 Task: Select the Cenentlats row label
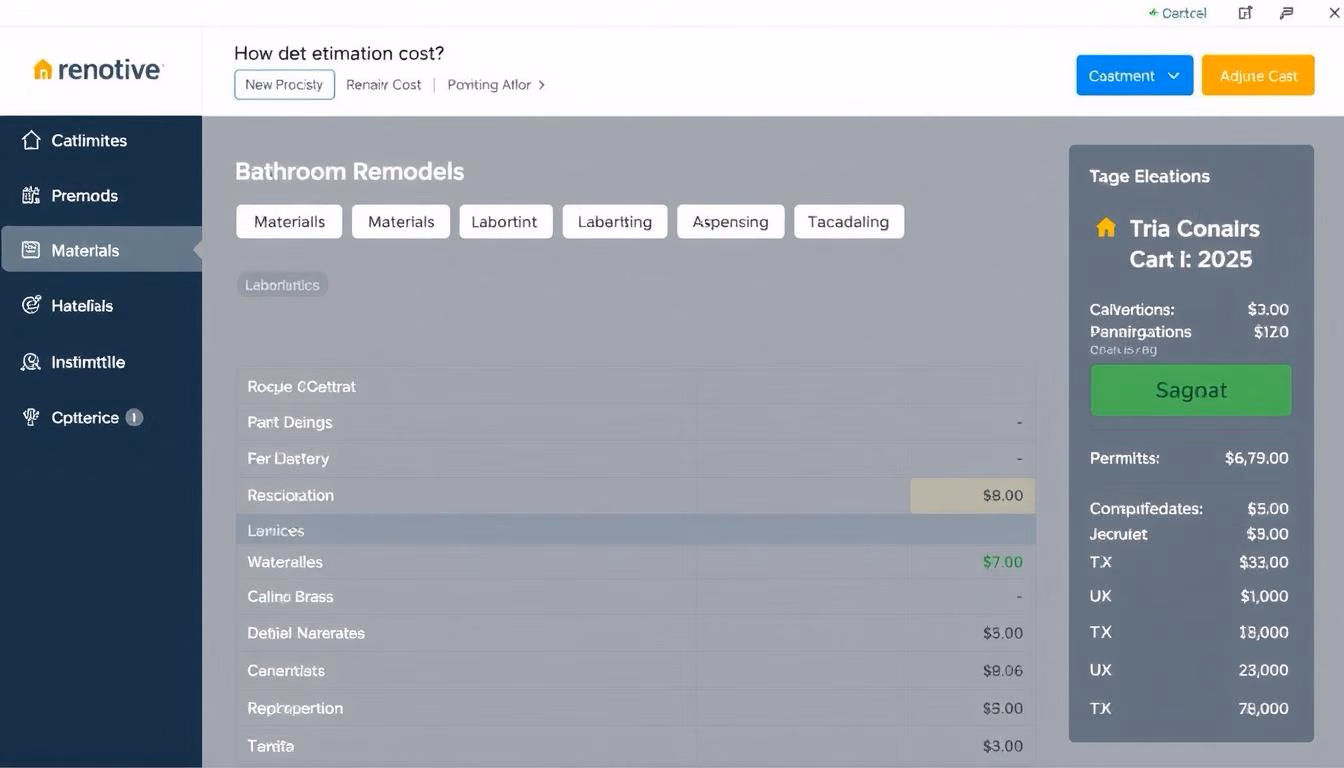pos(286,671)
